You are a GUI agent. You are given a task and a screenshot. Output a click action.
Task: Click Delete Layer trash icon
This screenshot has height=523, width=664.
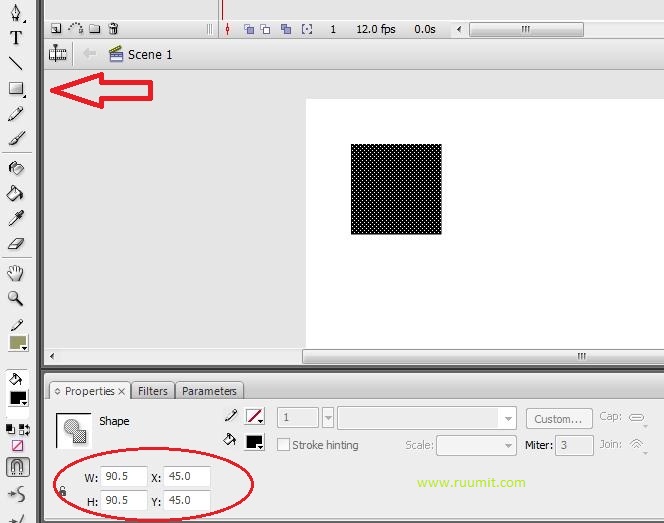pyautogui.click(x=113, y=29)
